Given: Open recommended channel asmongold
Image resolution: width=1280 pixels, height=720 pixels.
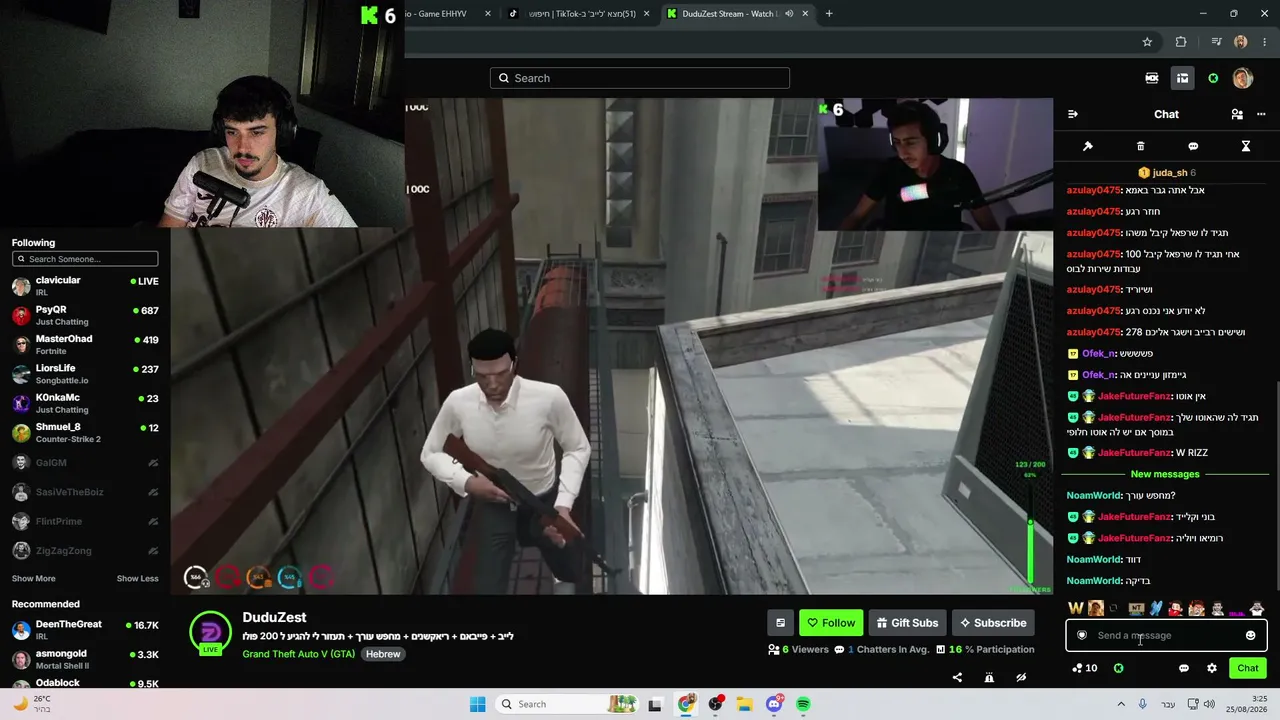Looking at the screenshot, I should coord(85,659).
